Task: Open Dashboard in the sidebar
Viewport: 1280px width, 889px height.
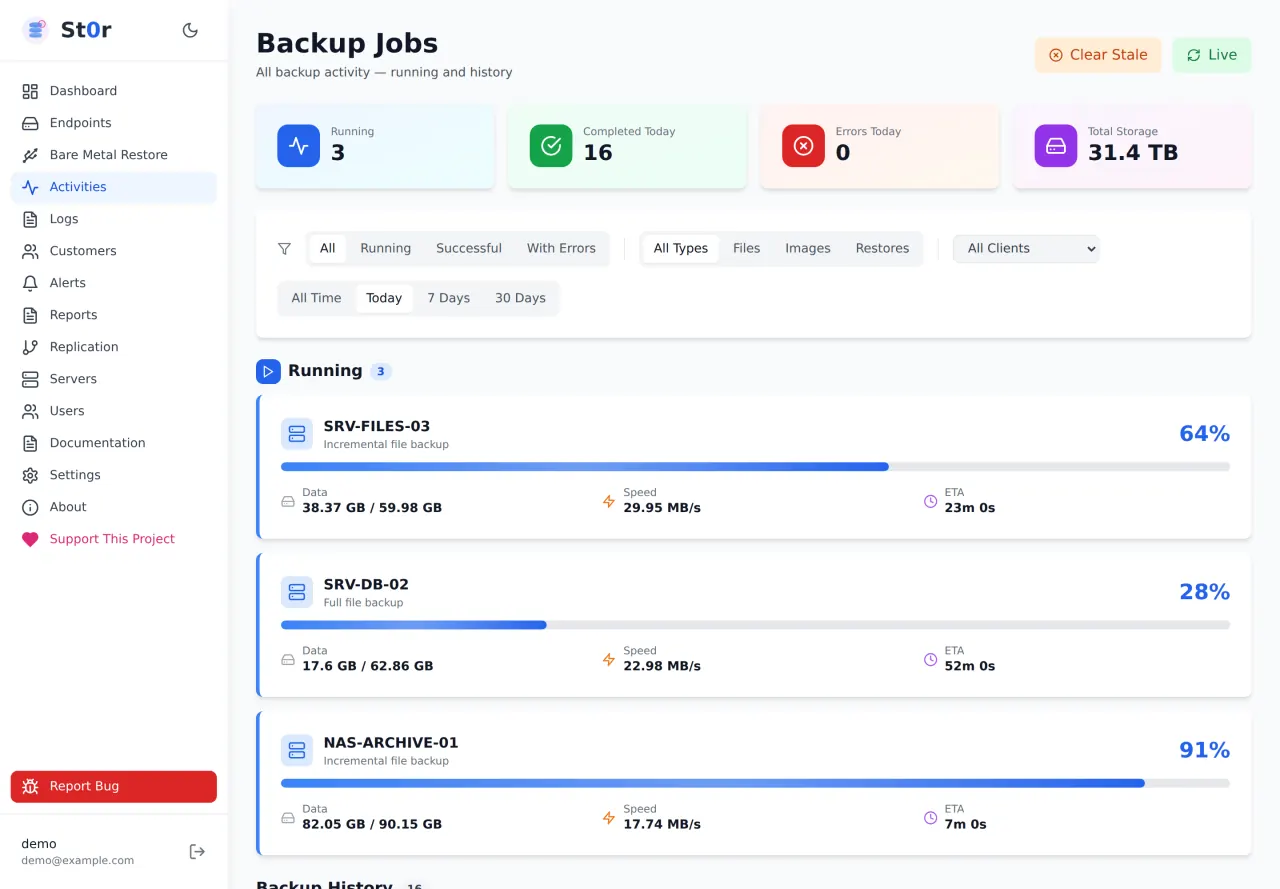Action: tap(114, 91)
